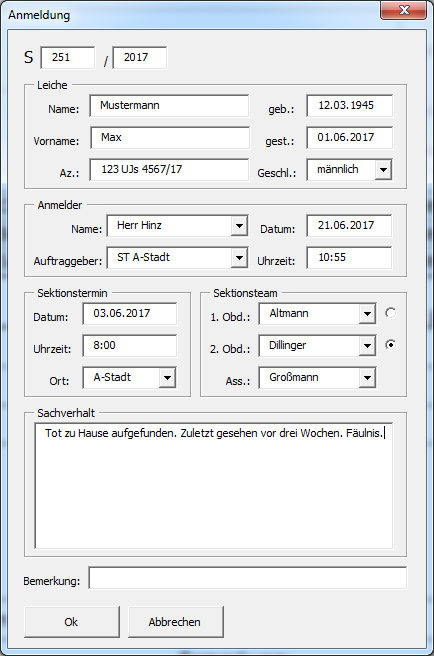
Task: Open the 2. Obd. dropdown showing Dillinger
Action: coord(367,346)
